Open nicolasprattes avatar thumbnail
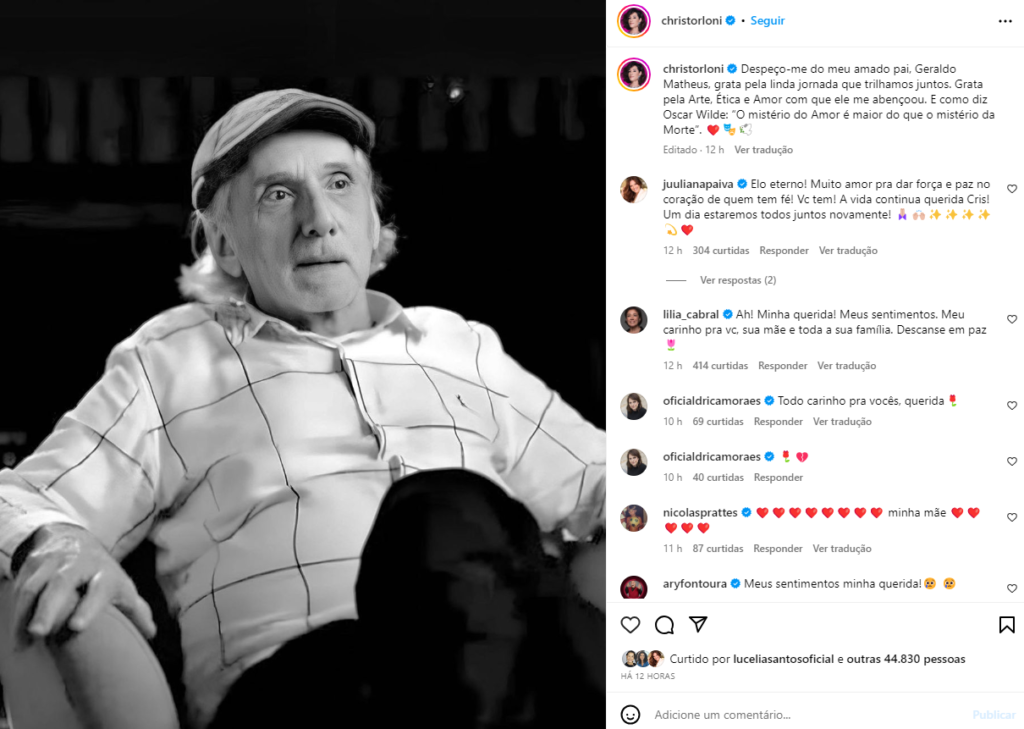 [x=633, y=518]
